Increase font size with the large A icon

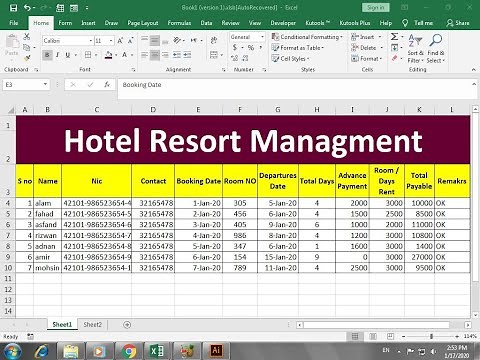[x=120, y=41]
